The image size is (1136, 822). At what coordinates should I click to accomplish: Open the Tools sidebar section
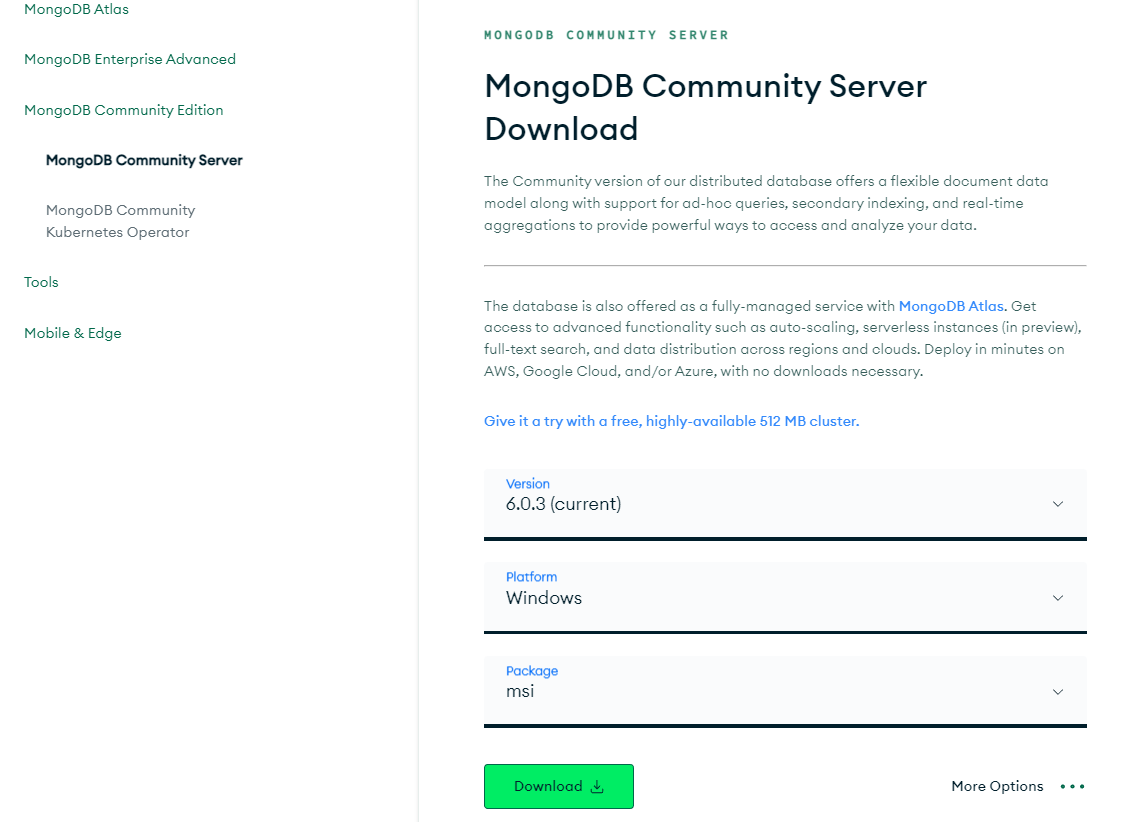click(x=41, y=282)
